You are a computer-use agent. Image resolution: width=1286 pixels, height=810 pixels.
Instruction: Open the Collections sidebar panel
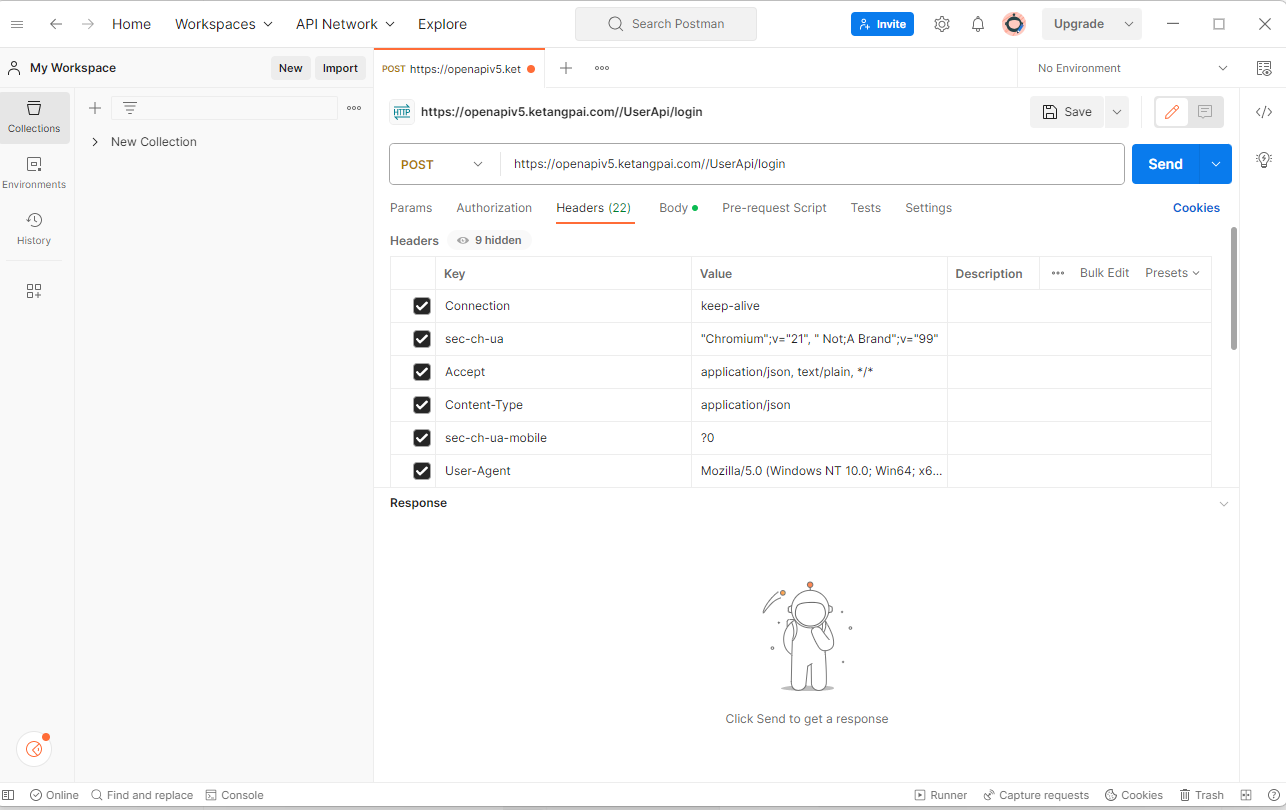[x=34, y=117]
